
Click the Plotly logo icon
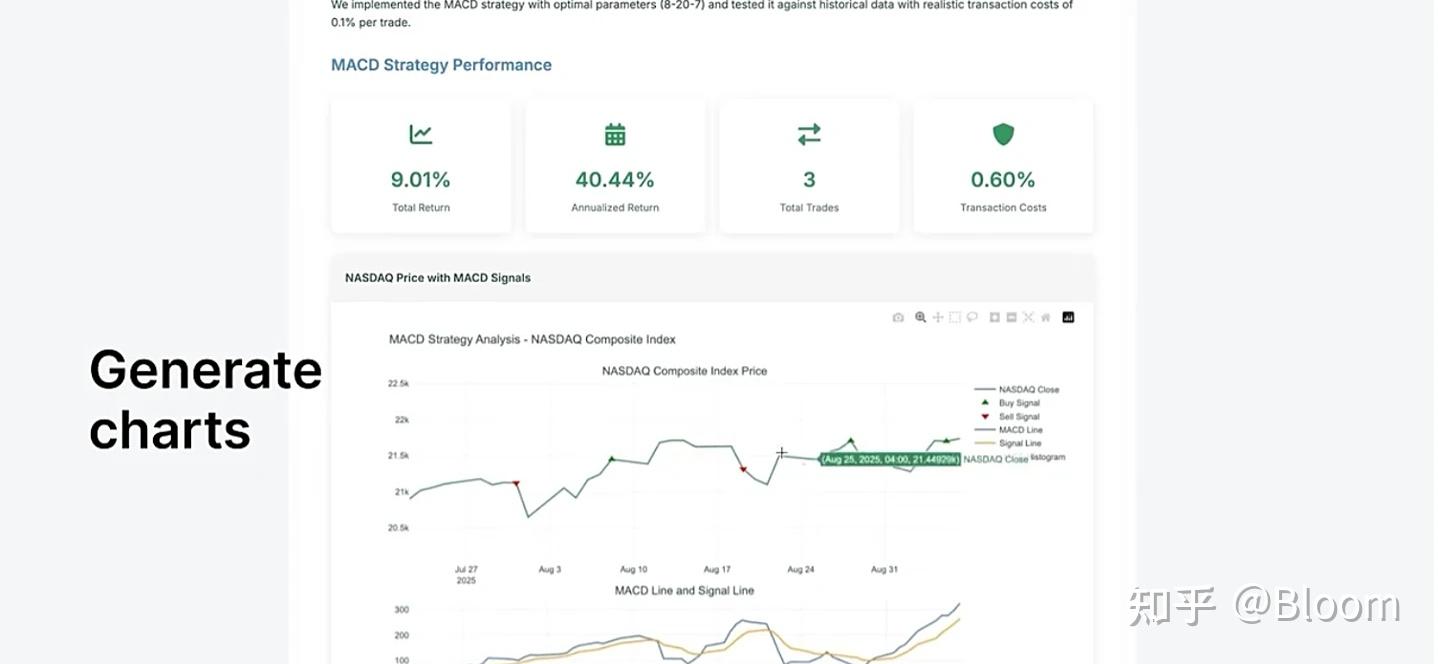pyautogui.click(x=1068, y=318)
